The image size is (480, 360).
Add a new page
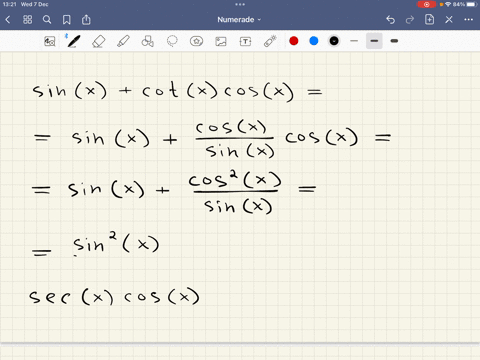pos(429,19)
